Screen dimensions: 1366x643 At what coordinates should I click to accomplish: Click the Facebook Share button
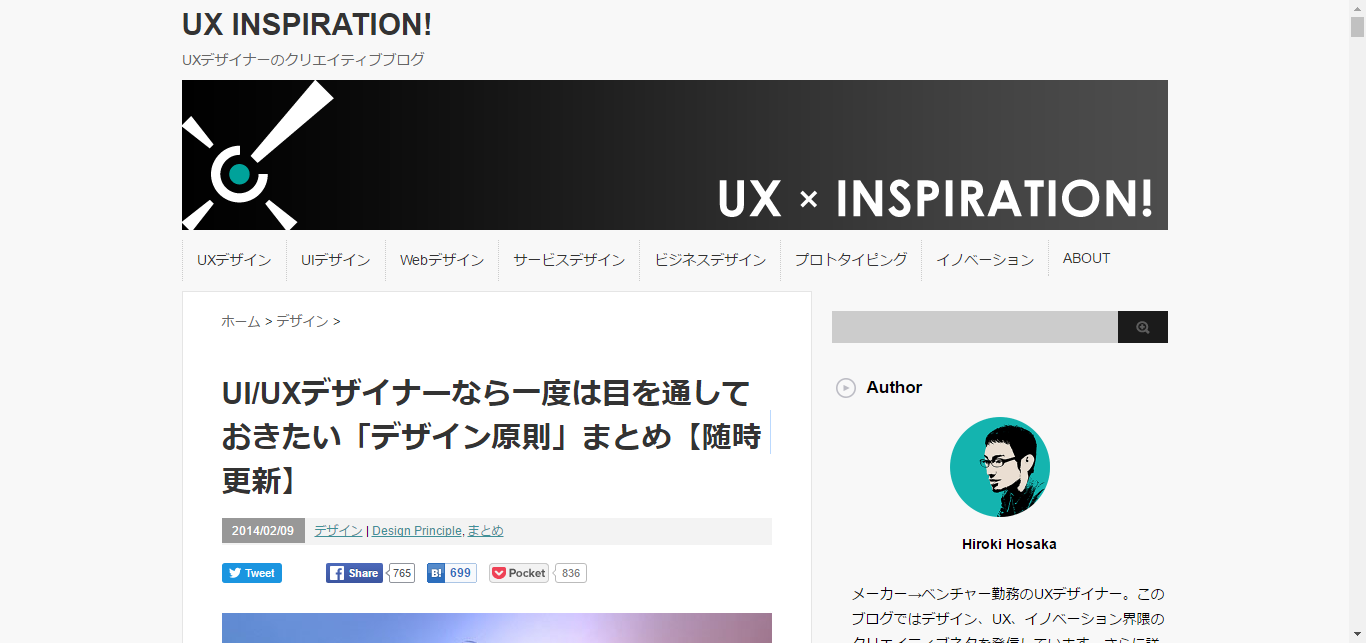(x=354, y=573)
